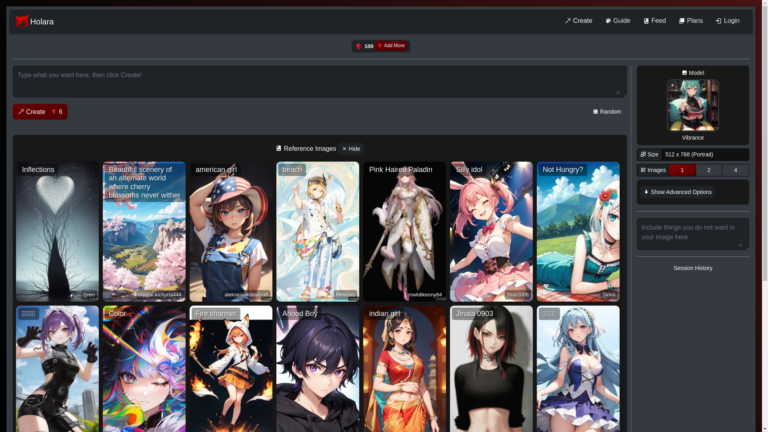
Task: Click the Random prompt button
Action: [x=607, y=112]
